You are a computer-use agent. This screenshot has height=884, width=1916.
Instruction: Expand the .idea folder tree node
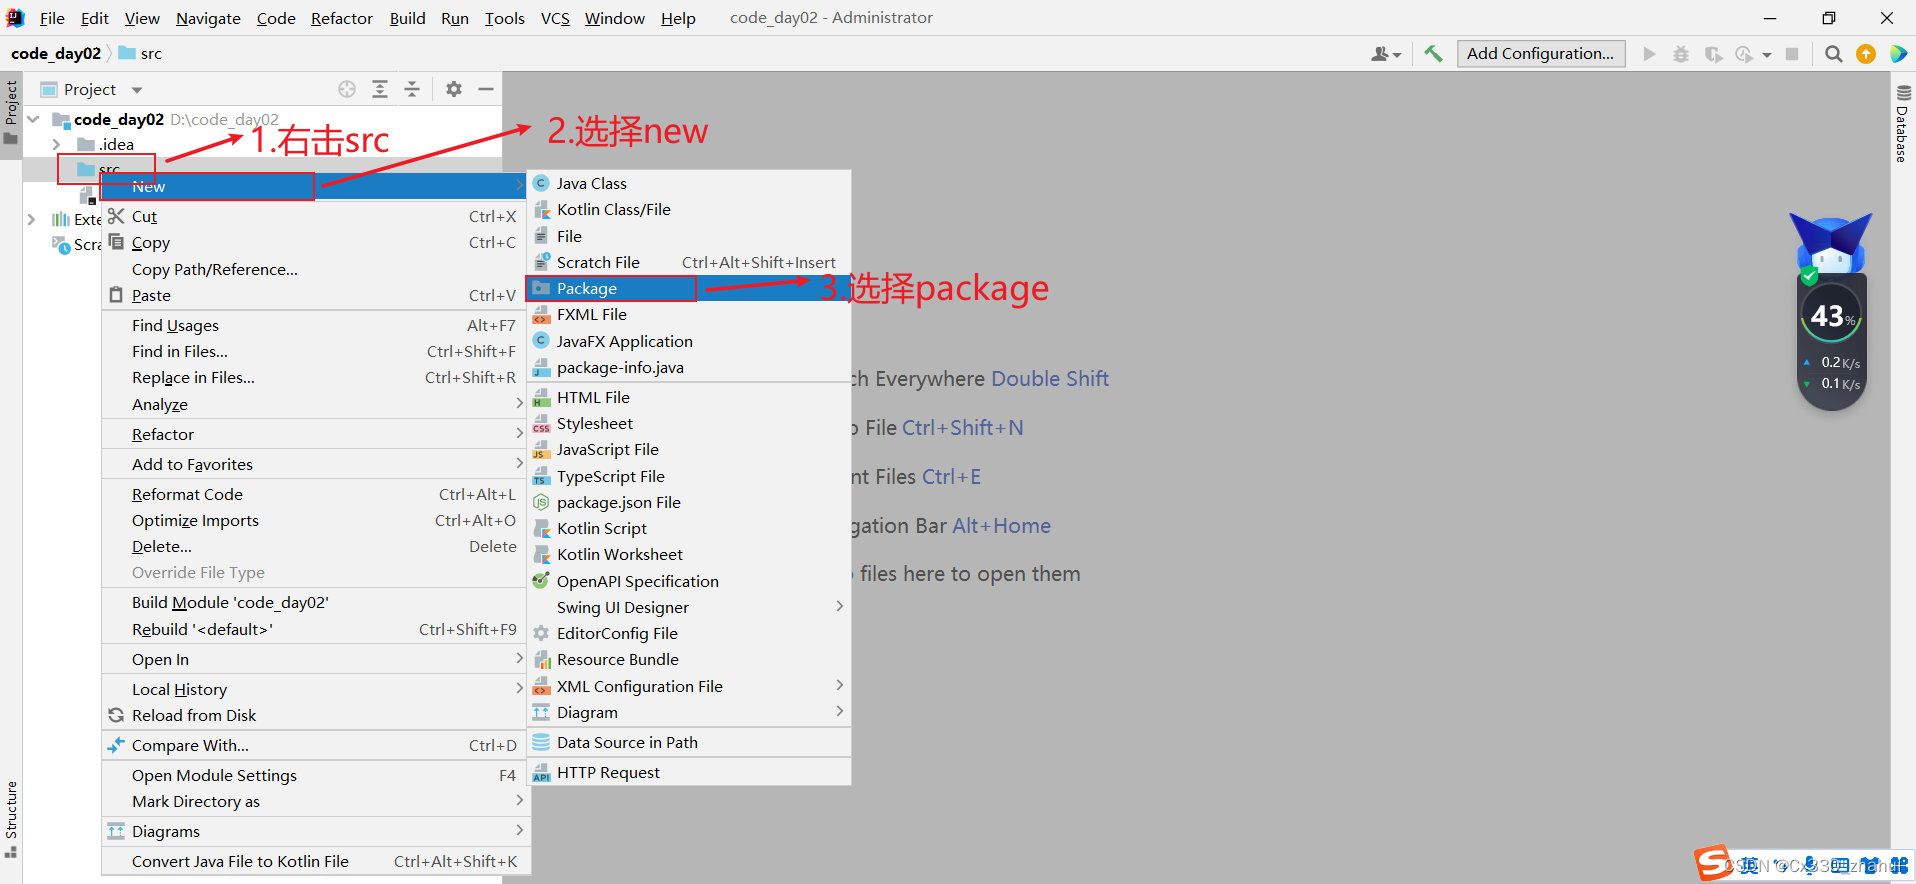(x=57, y=144)
